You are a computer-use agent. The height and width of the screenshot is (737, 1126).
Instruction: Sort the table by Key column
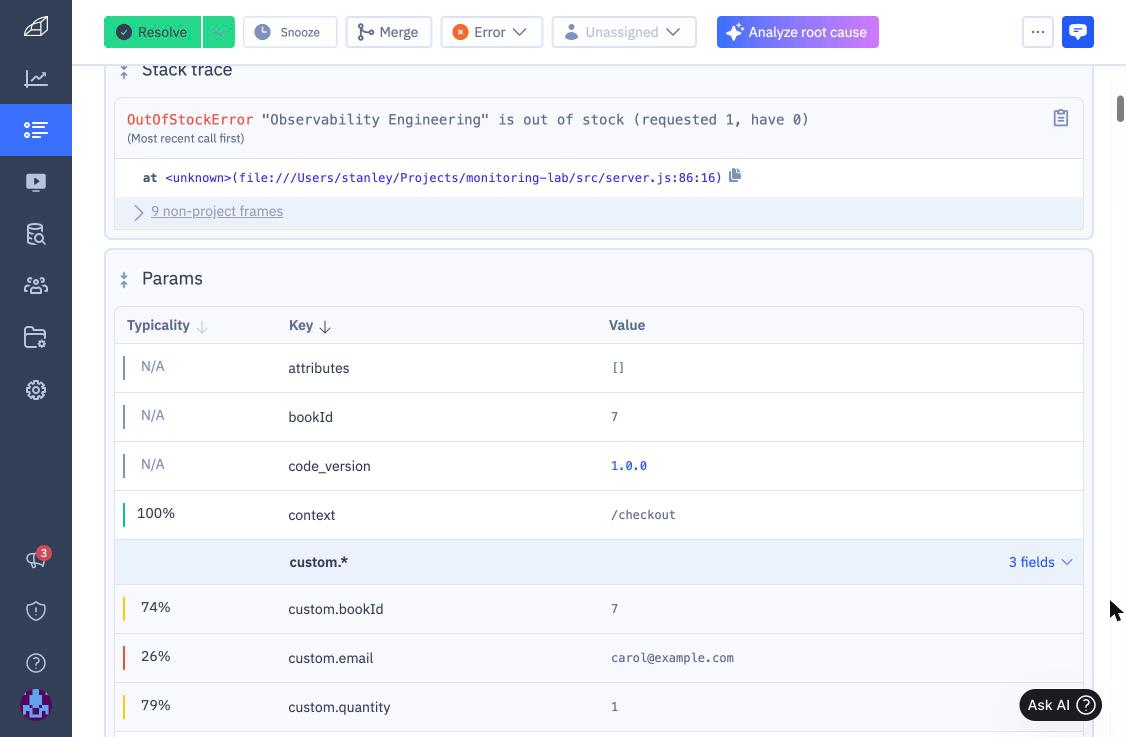coord(310,325)
